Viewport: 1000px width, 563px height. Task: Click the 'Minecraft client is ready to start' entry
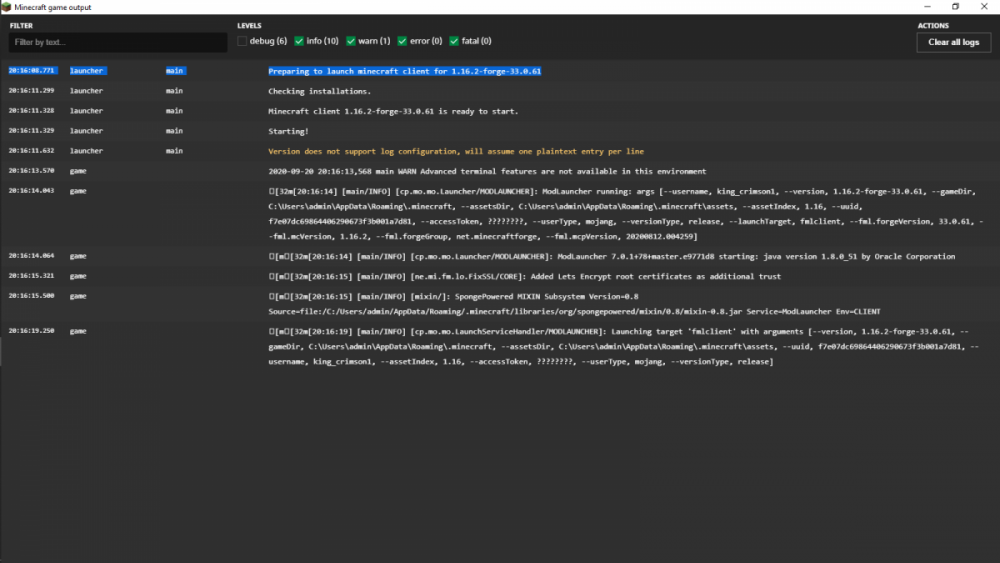[x=393, y=111]
